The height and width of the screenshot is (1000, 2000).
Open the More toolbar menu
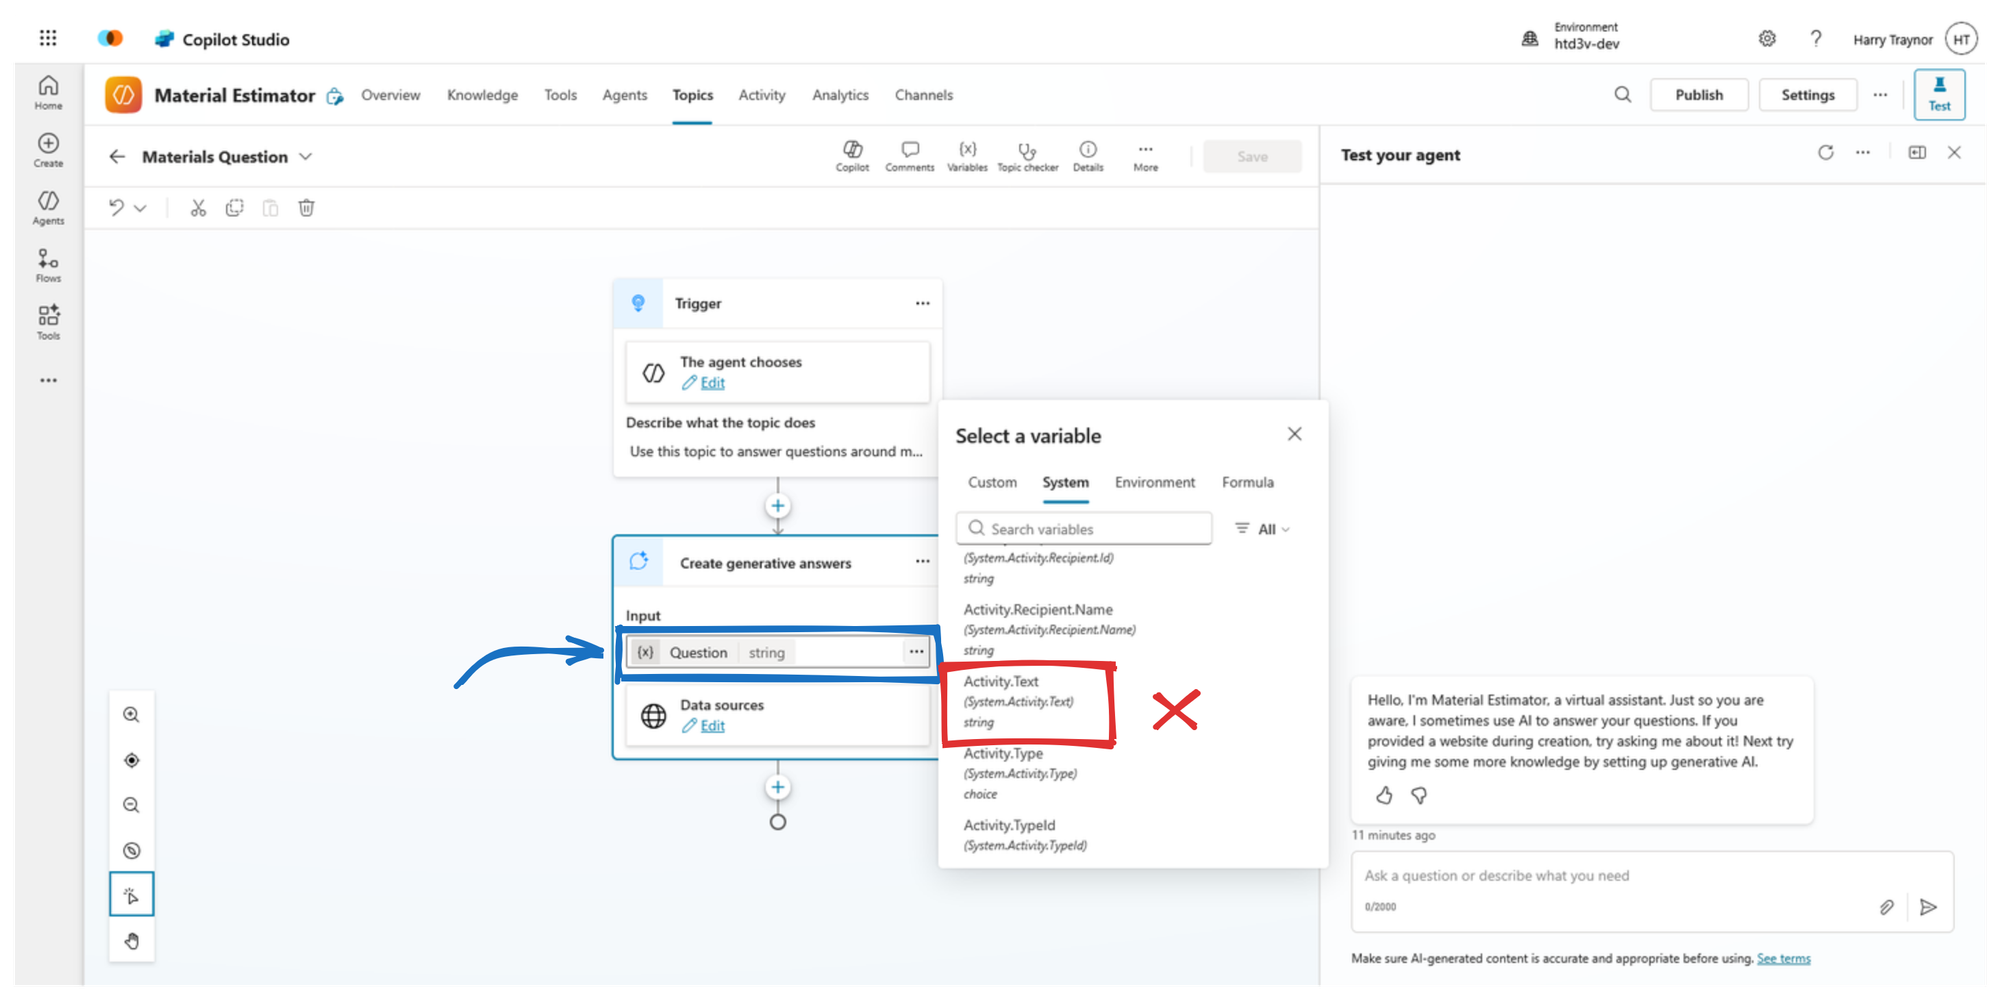pos(1146,156)
